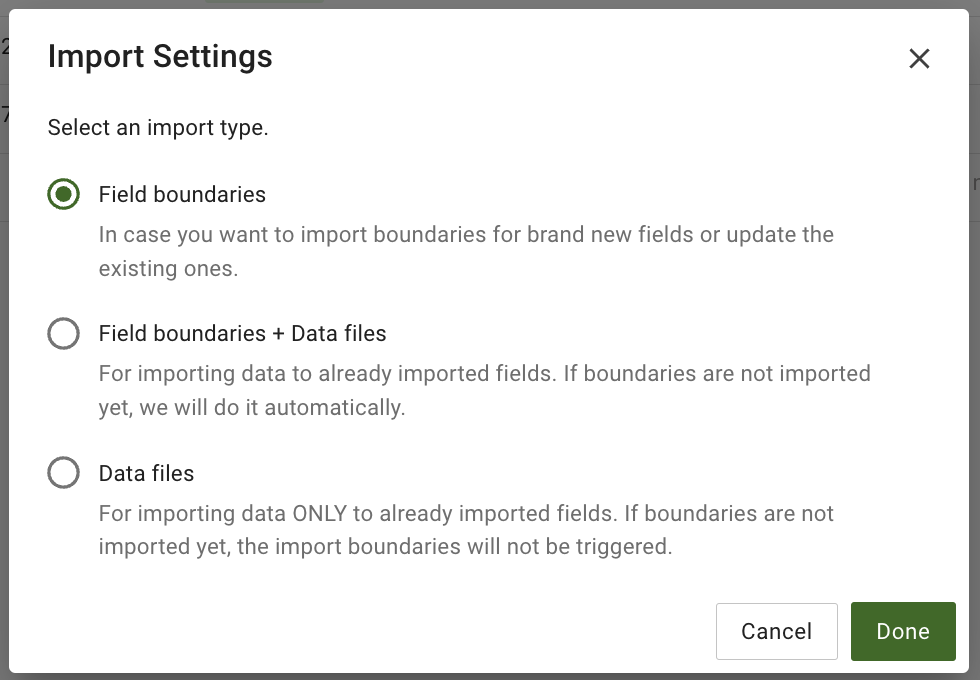Click the "existing ones." description line

coord(168,270)
